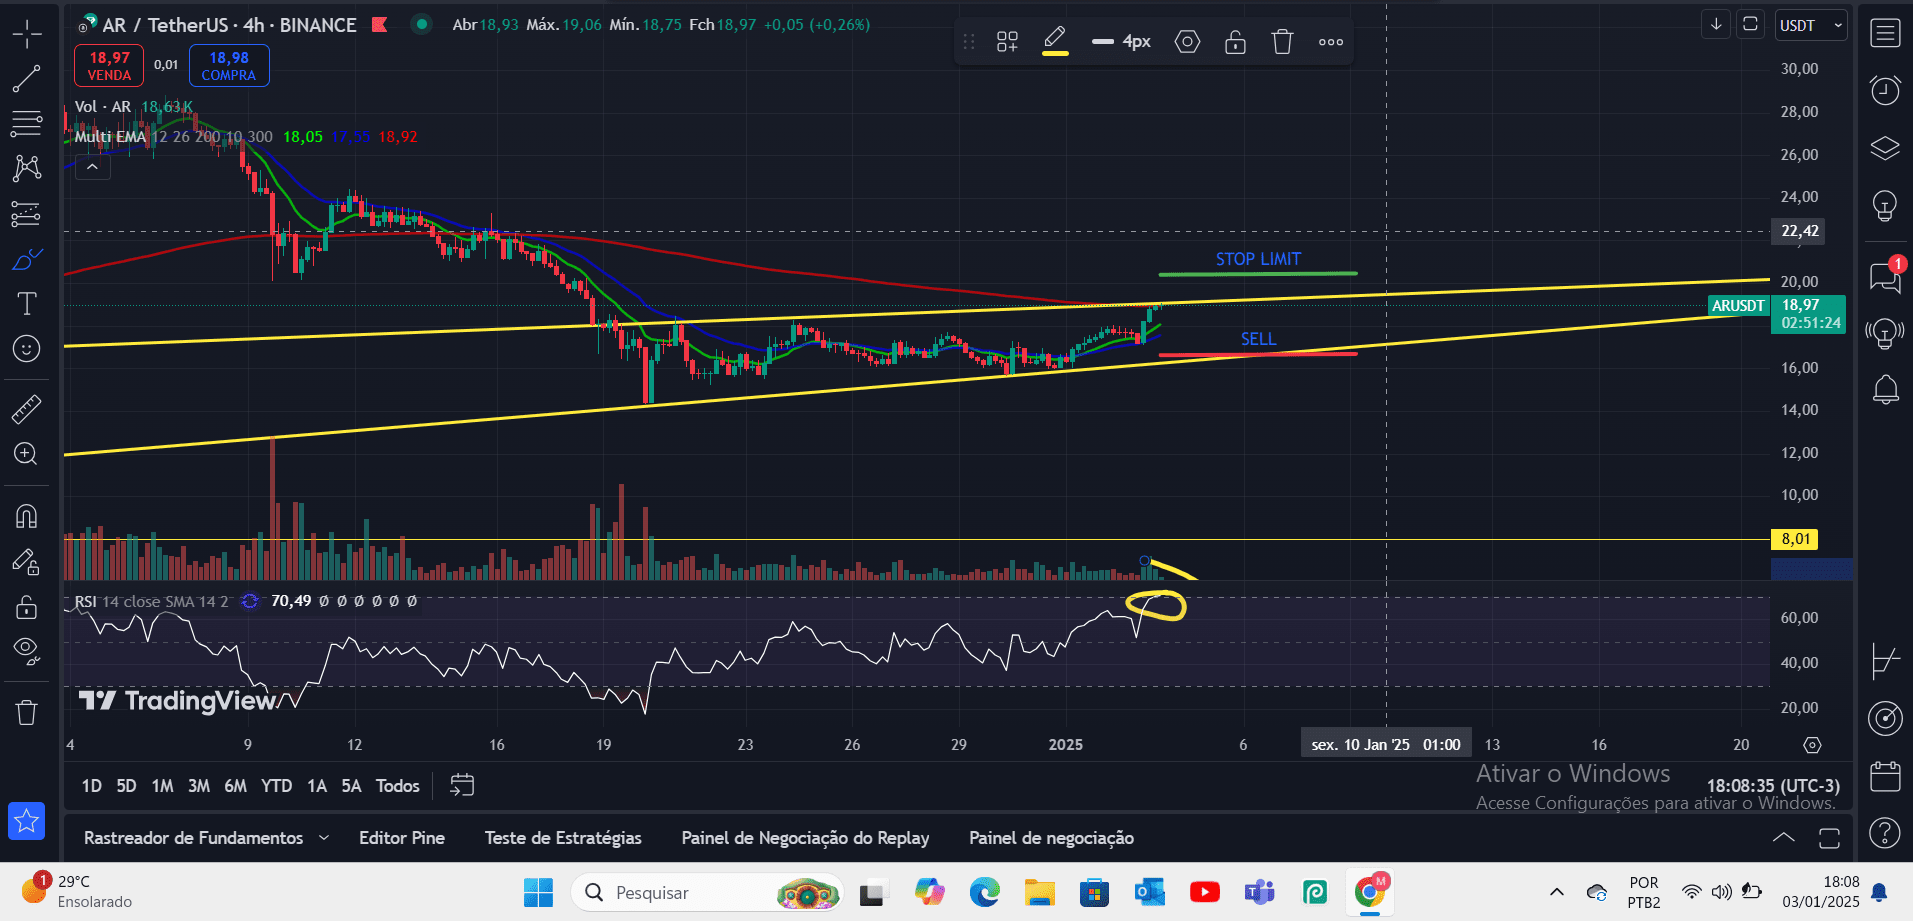1913x921 pixels.
Task: Open drawing templates menu in floating toolbar
Action: pos(1007,42)
